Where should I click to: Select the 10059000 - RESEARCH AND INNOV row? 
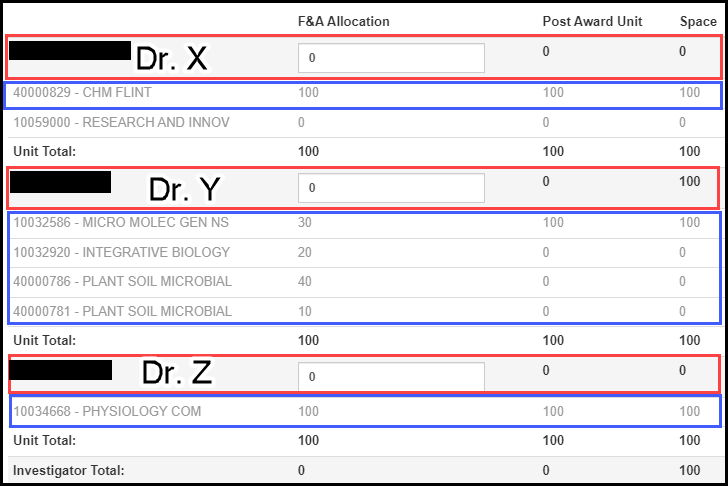pos(121,122)
